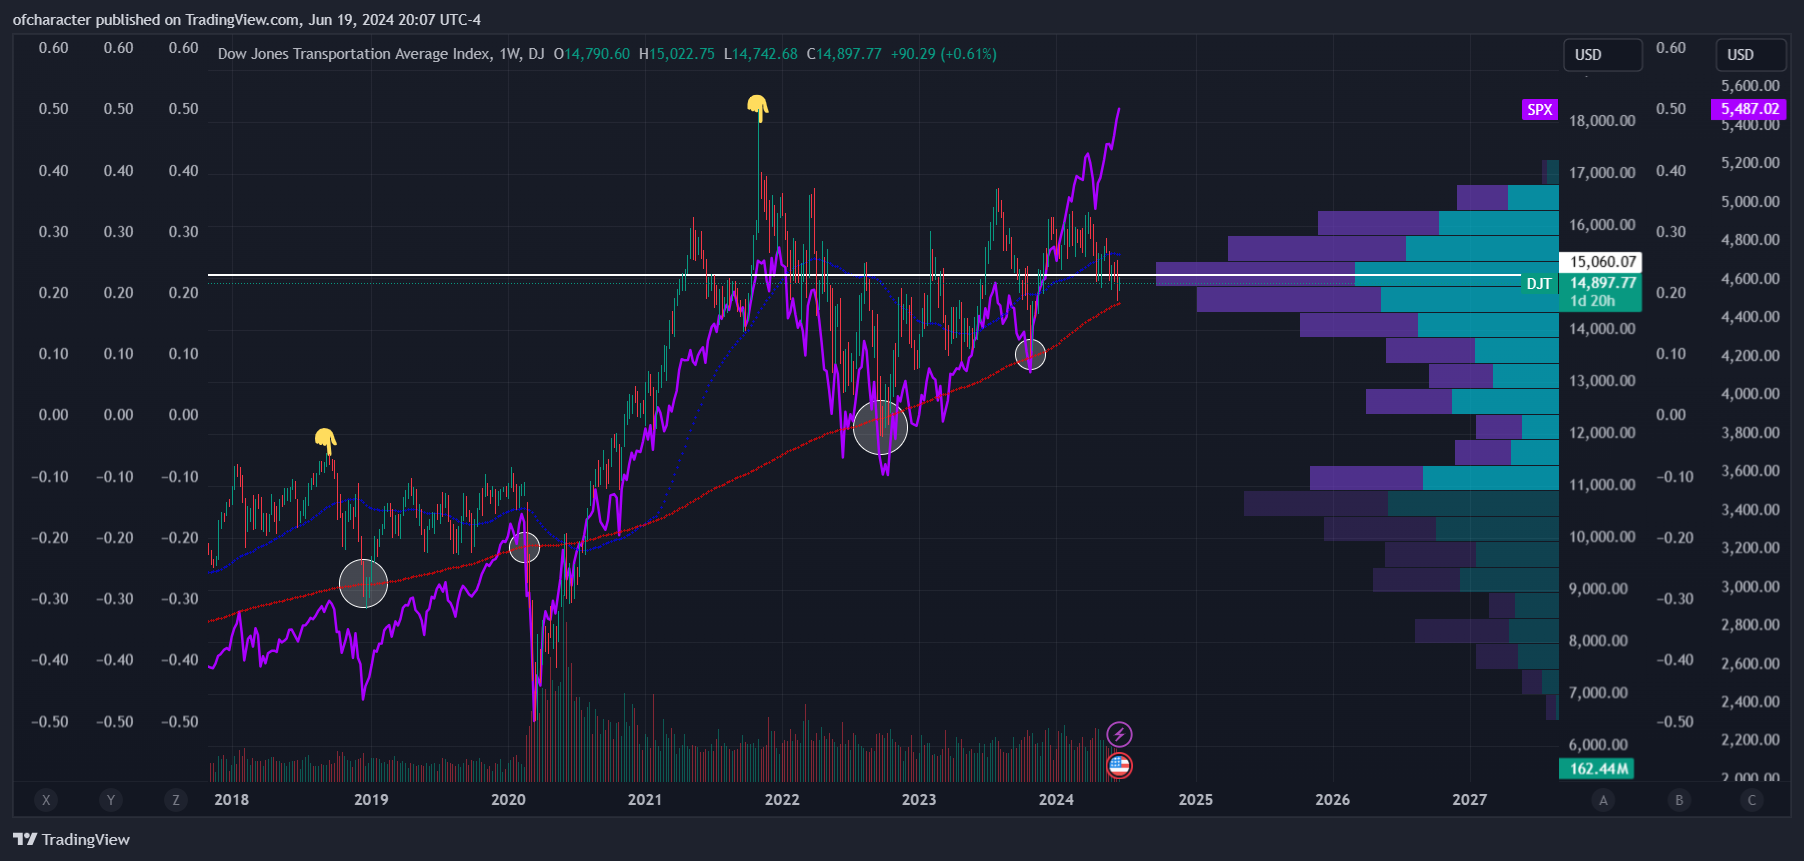The image size is (1804, 861).
Task: Click the 5,200.00 SPX scale label
Action: [1750, 163]
